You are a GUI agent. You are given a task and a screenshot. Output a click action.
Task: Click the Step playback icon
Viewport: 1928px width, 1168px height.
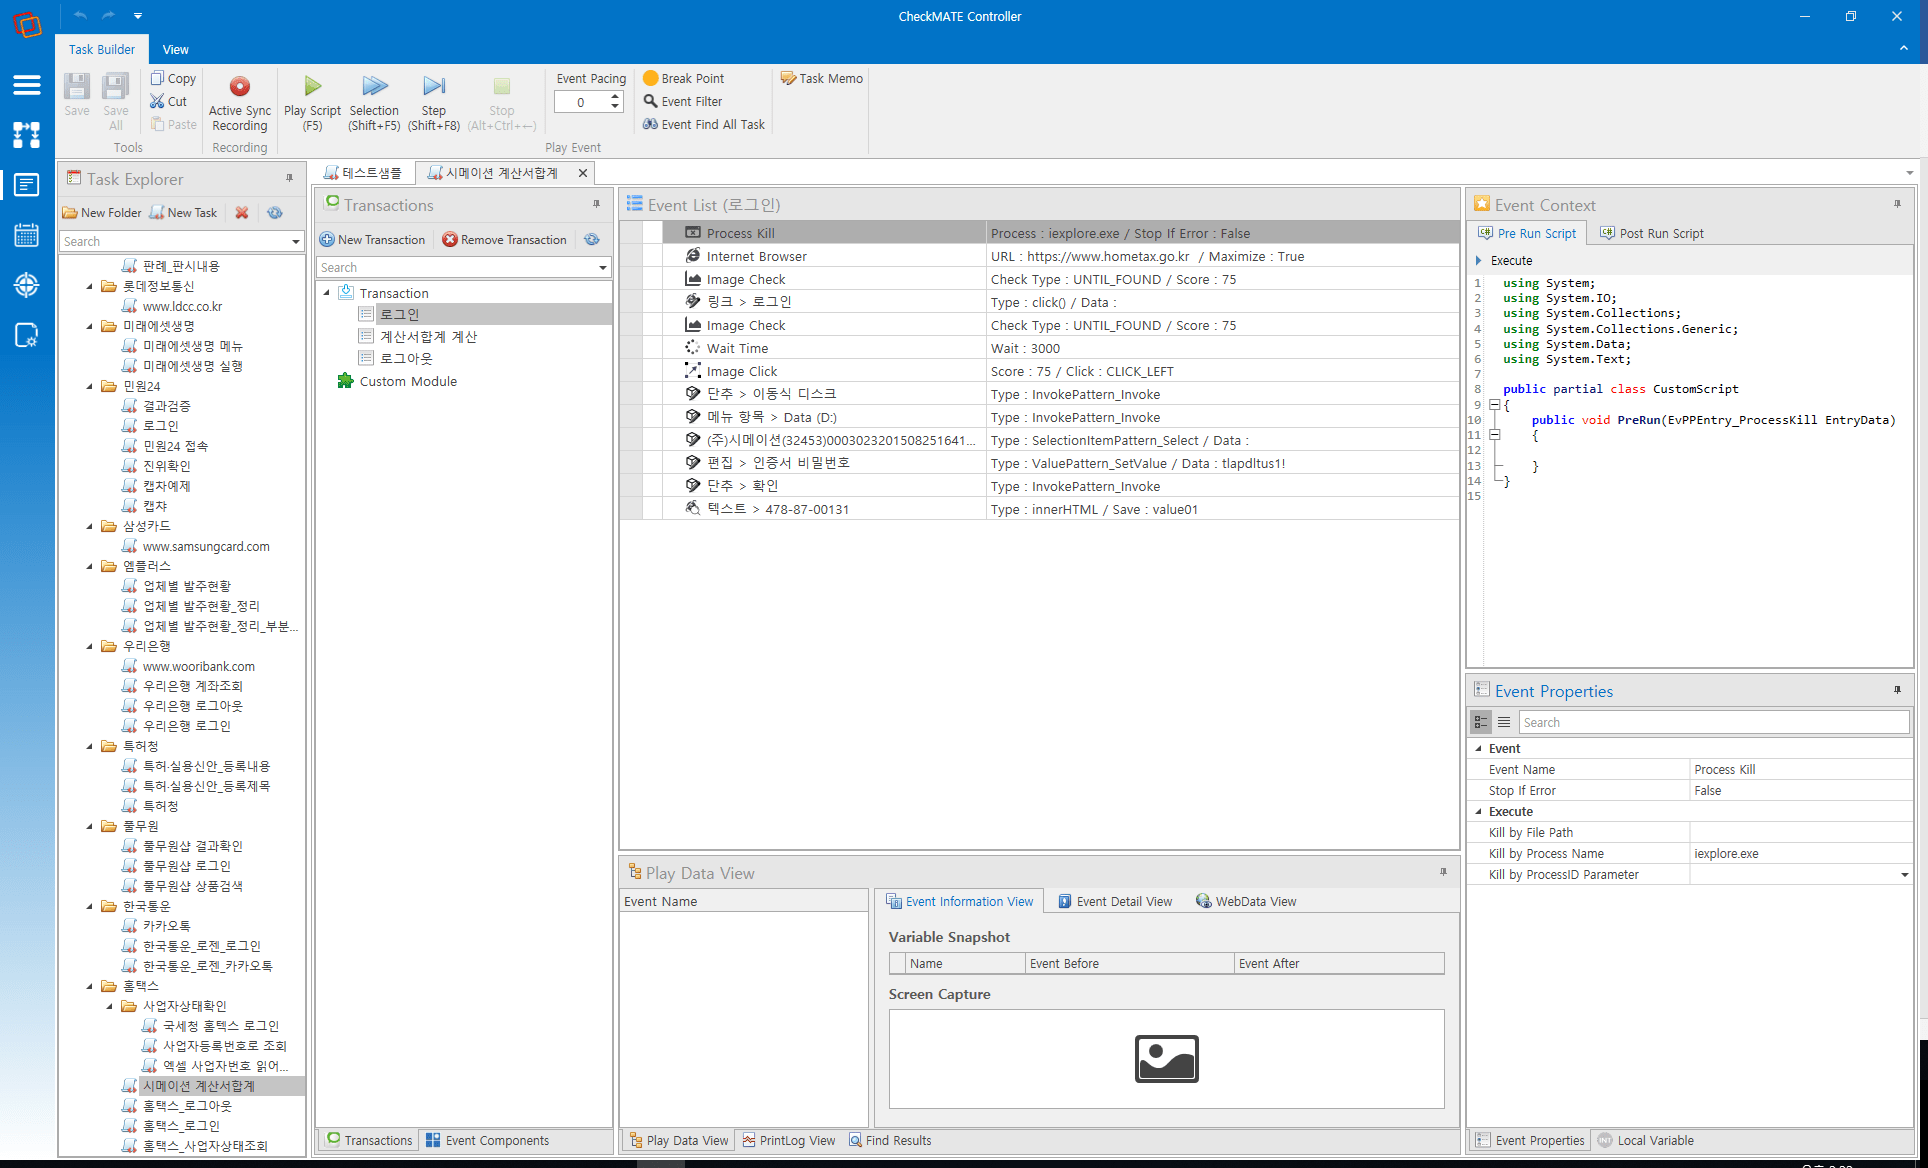[x=434, y=87]
